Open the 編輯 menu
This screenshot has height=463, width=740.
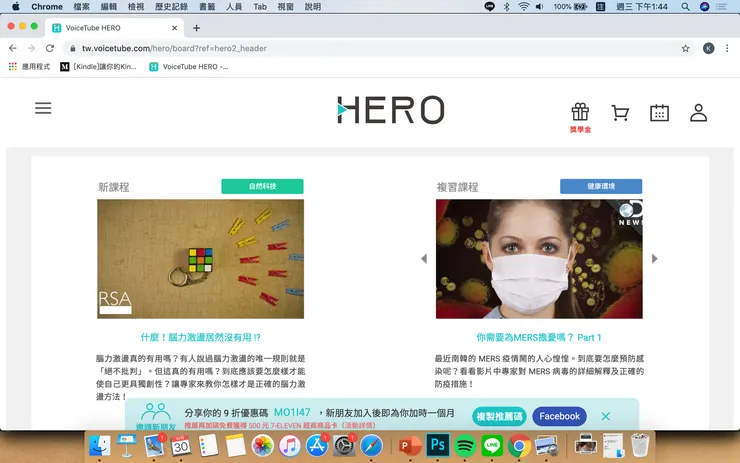(109, 7)
